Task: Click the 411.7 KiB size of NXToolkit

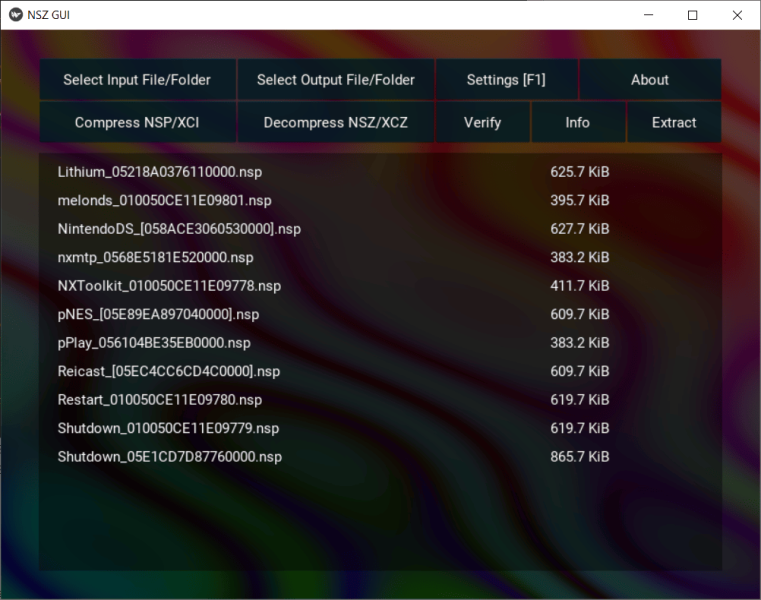Action: (x=579, y=286)
